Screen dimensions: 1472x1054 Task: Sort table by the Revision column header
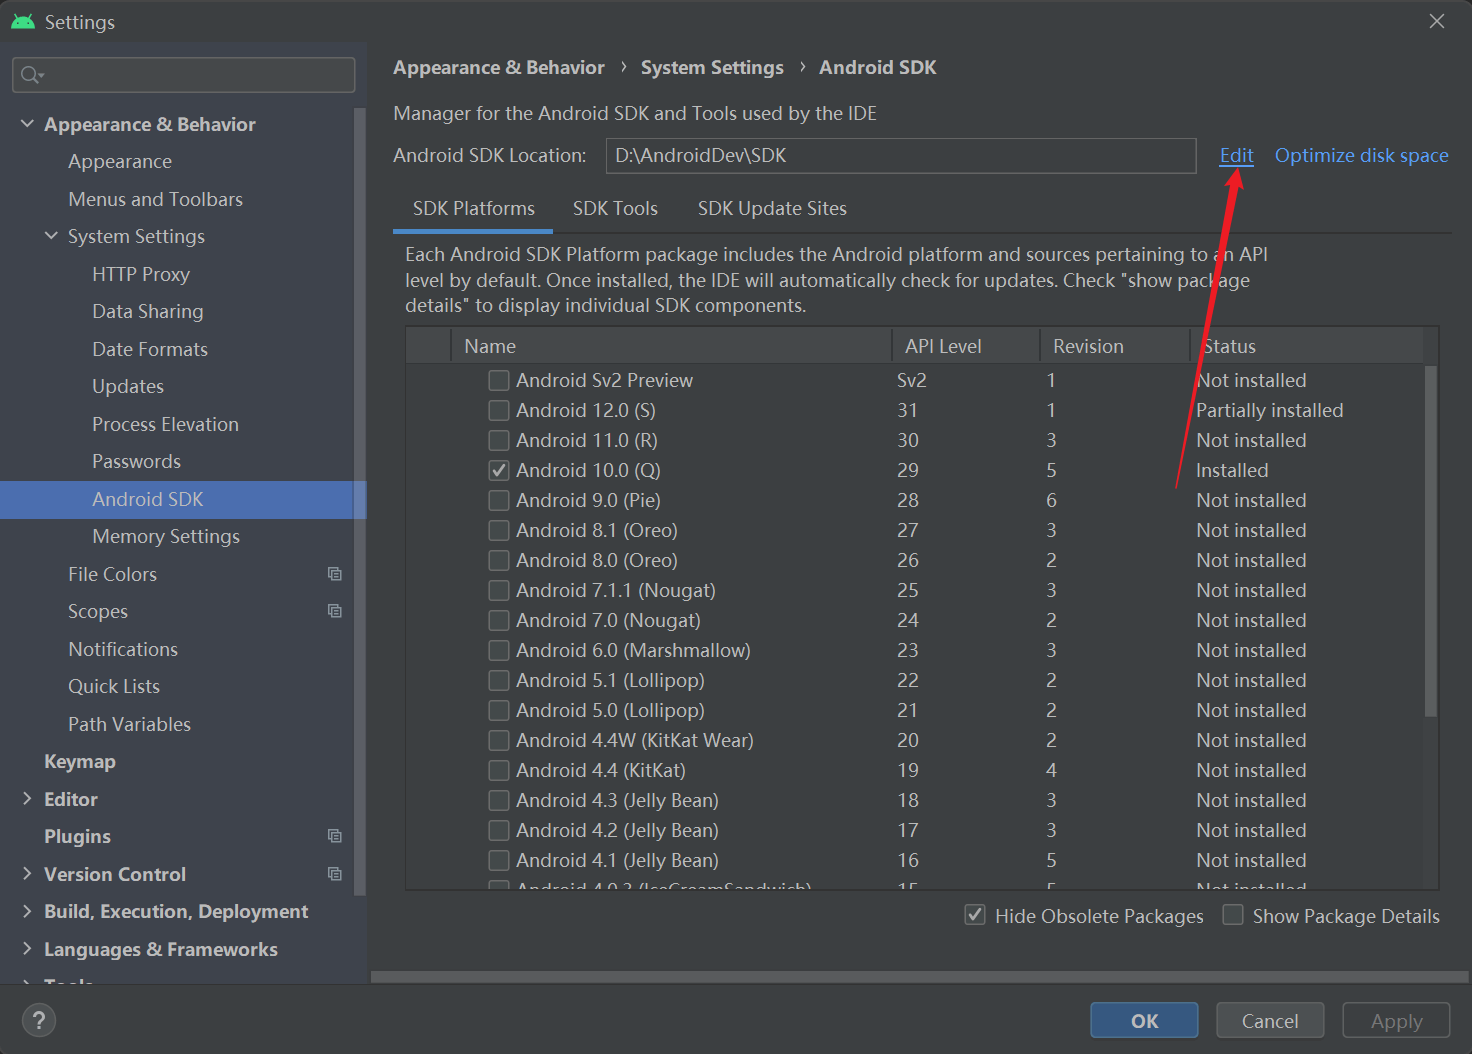pyautogui.click(x=1115, y=346)
